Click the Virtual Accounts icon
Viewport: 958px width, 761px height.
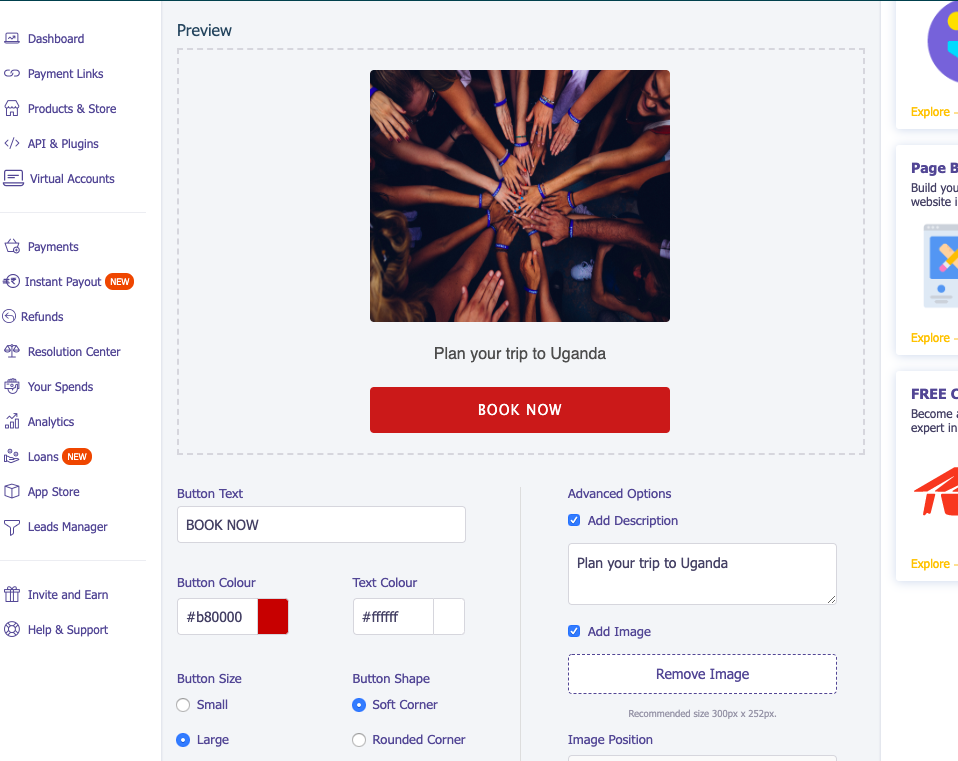pyautogui.click(x=13, y=179)
